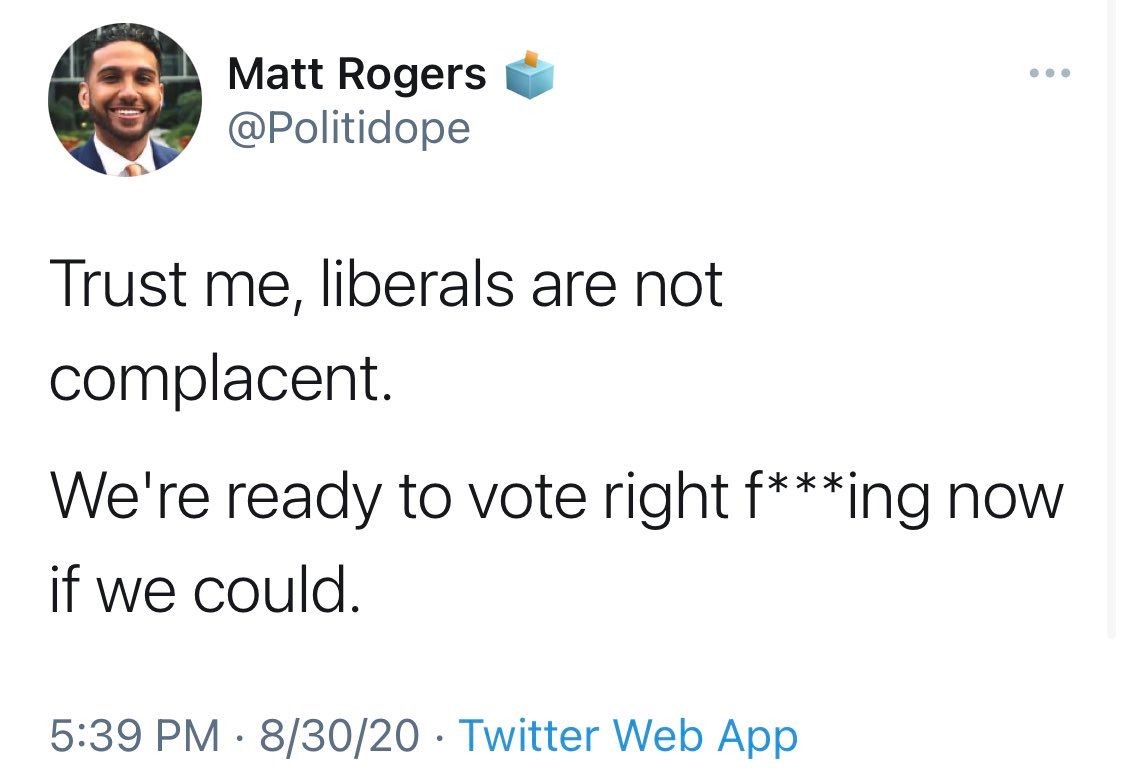Viewport: 1125px width, 784px height.
Task: Open the 5:39 PM timestamp link
Action: pyautogui.click(x=135, y=737)
